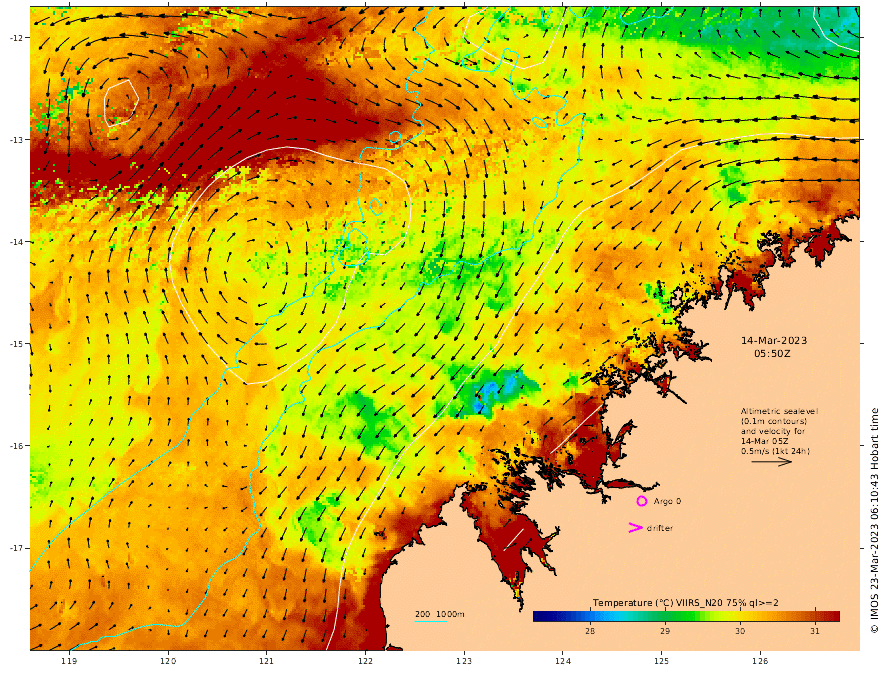
Task: Click longitude axis label 124
Action: click(563, 661)
